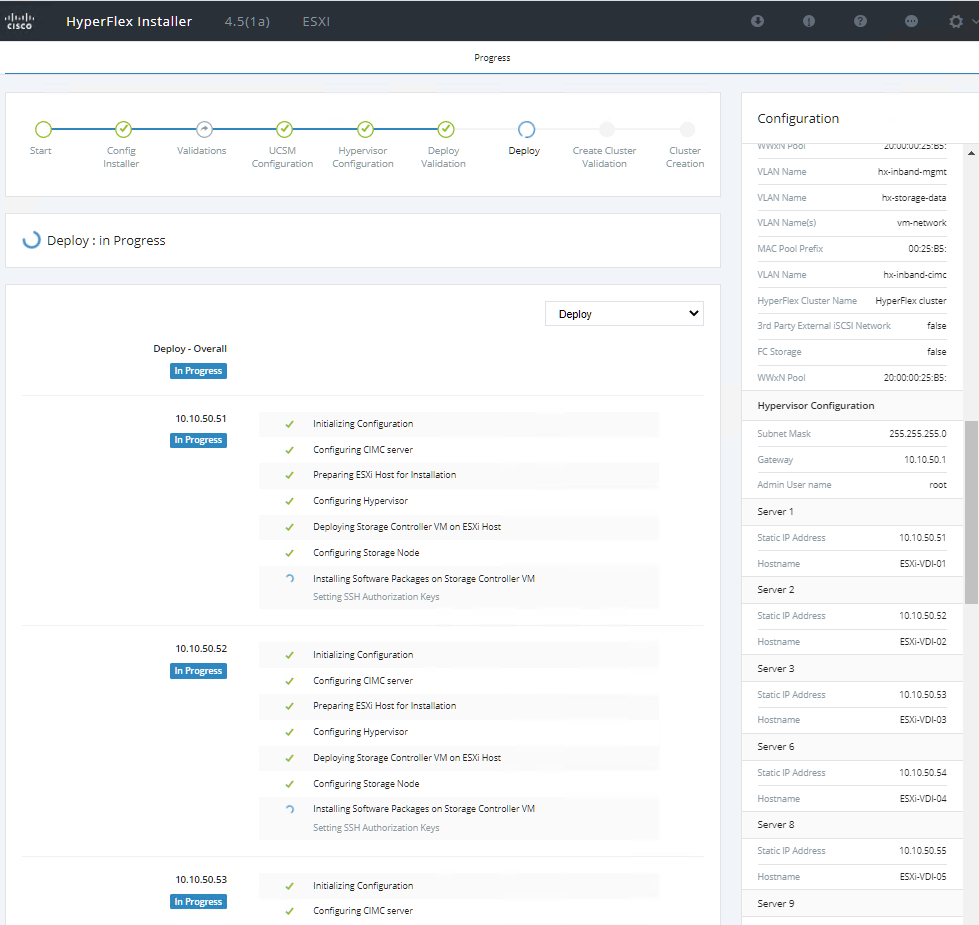Click the Validations step circle
The image size is (979, 925).
tap(204, 129)
